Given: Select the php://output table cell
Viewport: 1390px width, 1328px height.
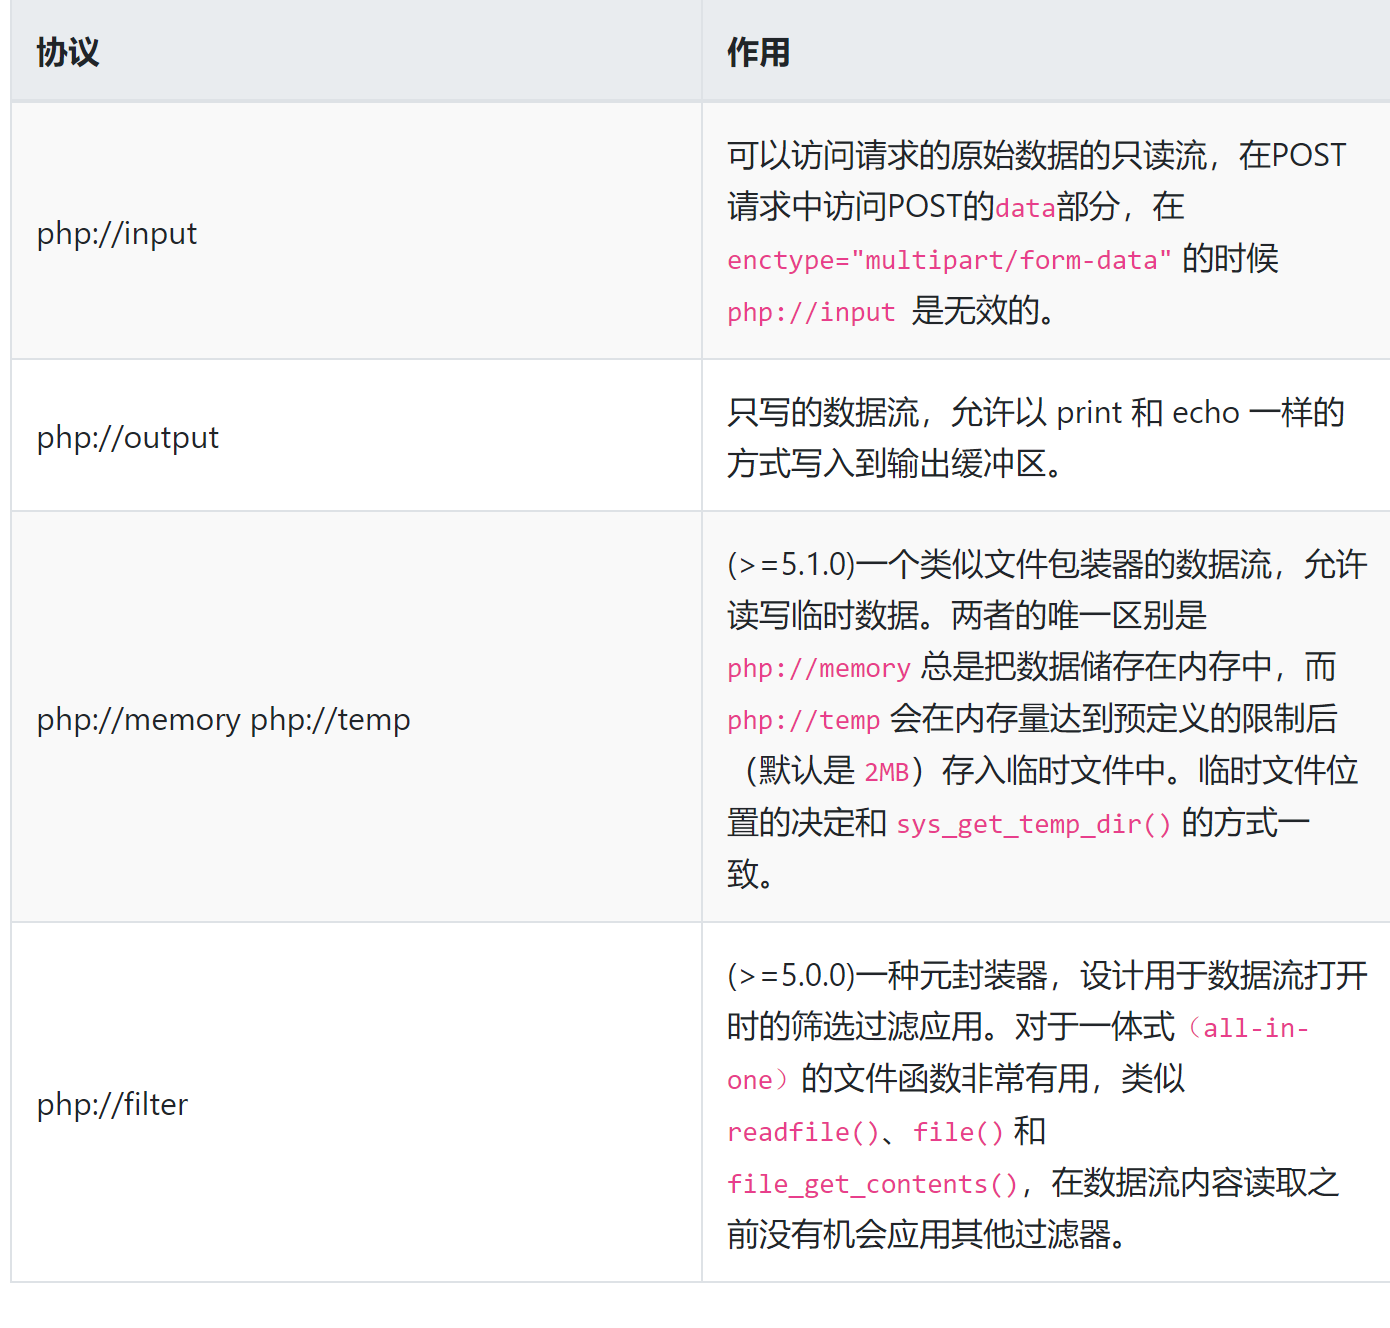Looking at the screenshot, I should coord(356,436).
